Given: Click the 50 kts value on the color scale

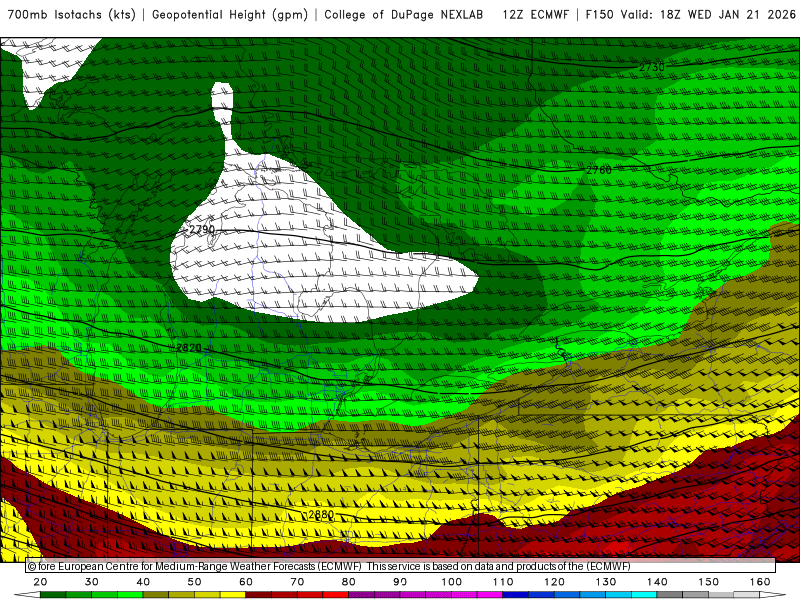Looking at the screenshot, I should 194,582.
